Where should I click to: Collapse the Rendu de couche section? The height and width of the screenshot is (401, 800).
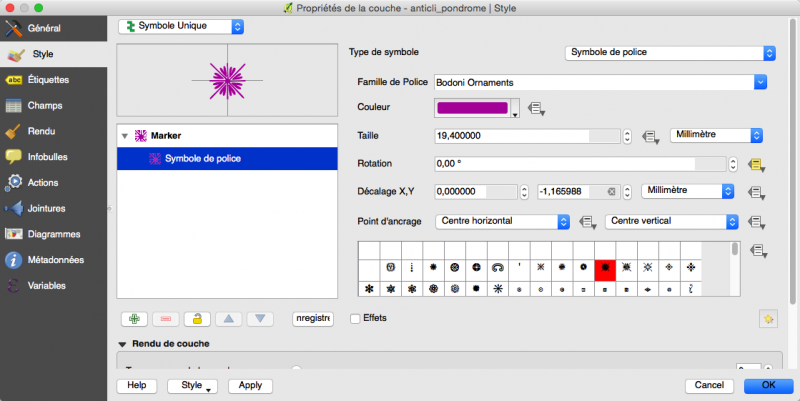coord(122,344)
